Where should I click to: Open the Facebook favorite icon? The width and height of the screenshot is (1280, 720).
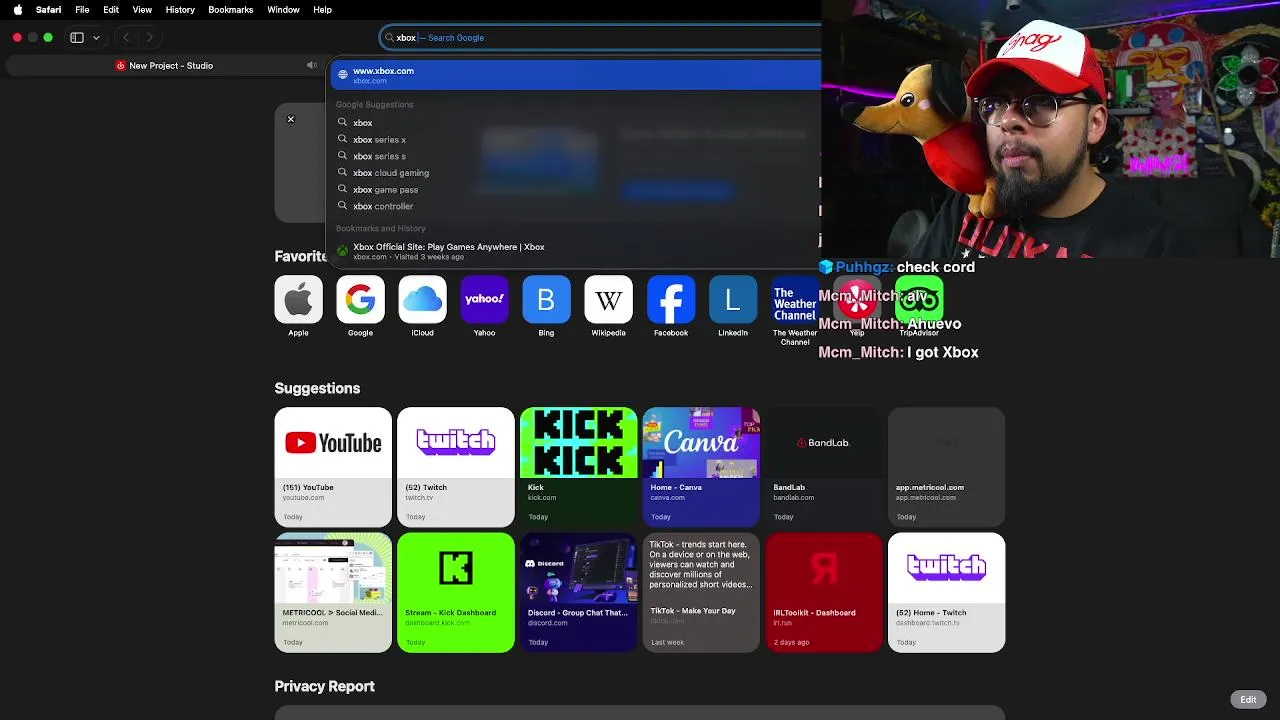[670, 299]
